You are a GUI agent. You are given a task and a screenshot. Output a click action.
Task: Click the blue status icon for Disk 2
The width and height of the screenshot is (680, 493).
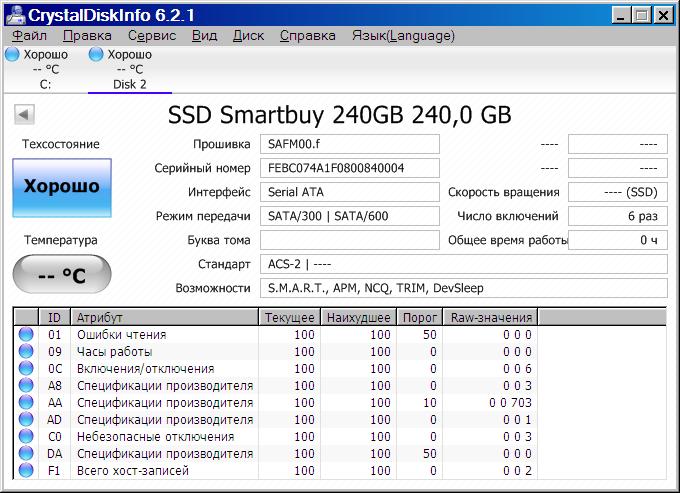click(x=96, y=54)
